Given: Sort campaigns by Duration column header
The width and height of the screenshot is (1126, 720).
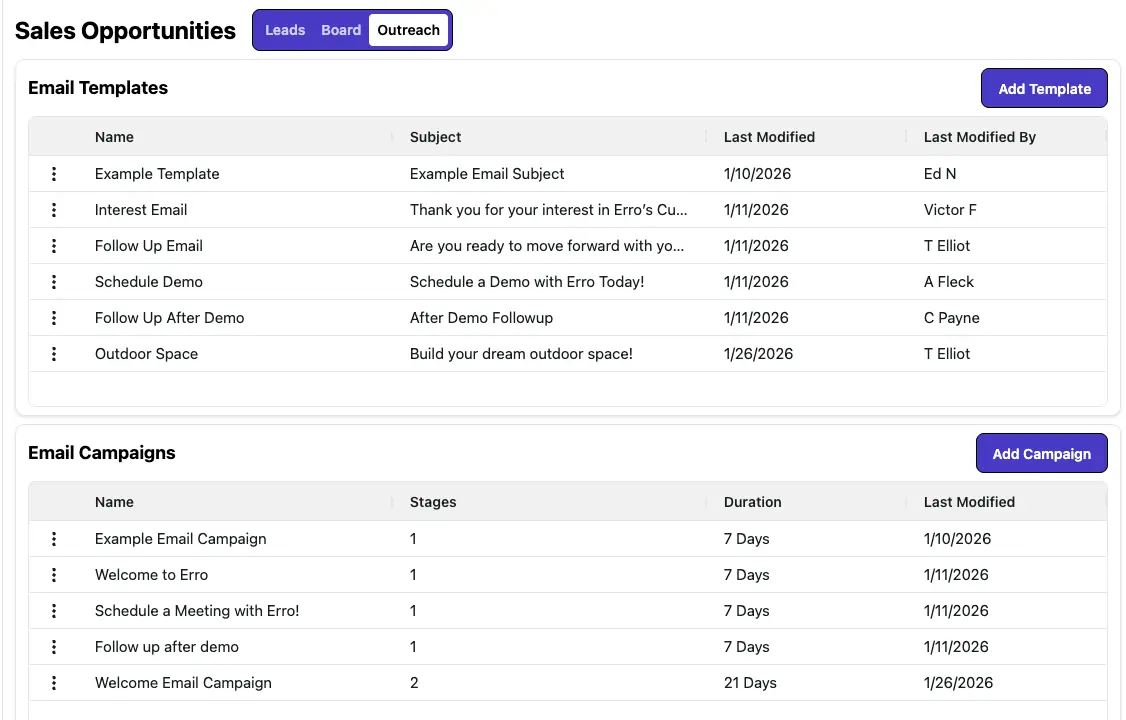Looking at the screenshot, I should coord(752,502).
